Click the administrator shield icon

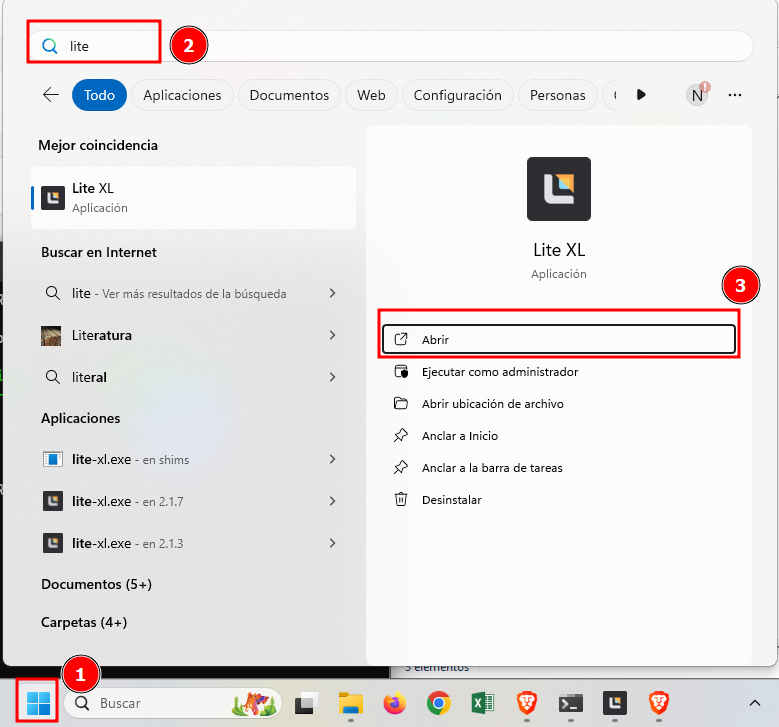(x=401, y=372)
